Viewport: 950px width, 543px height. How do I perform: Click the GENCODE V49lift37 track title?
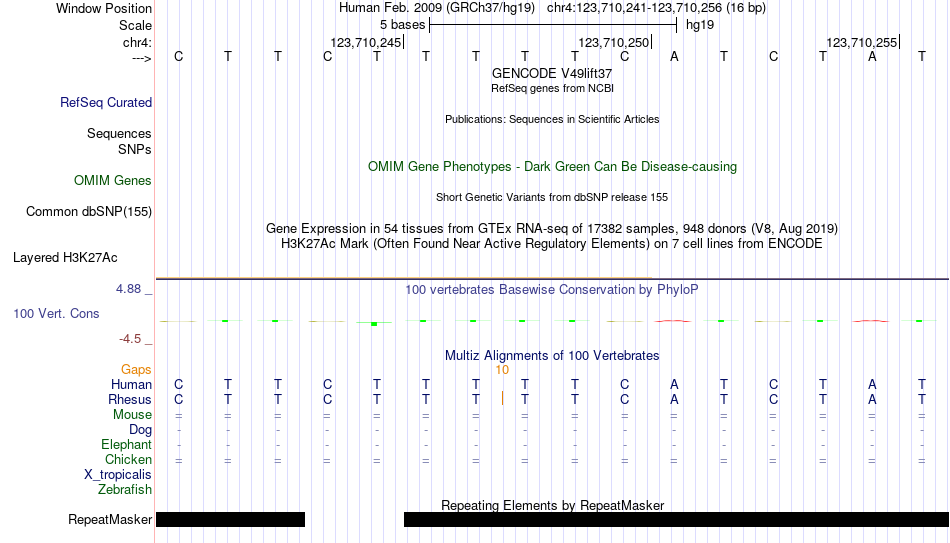click(x=552, y=73)
